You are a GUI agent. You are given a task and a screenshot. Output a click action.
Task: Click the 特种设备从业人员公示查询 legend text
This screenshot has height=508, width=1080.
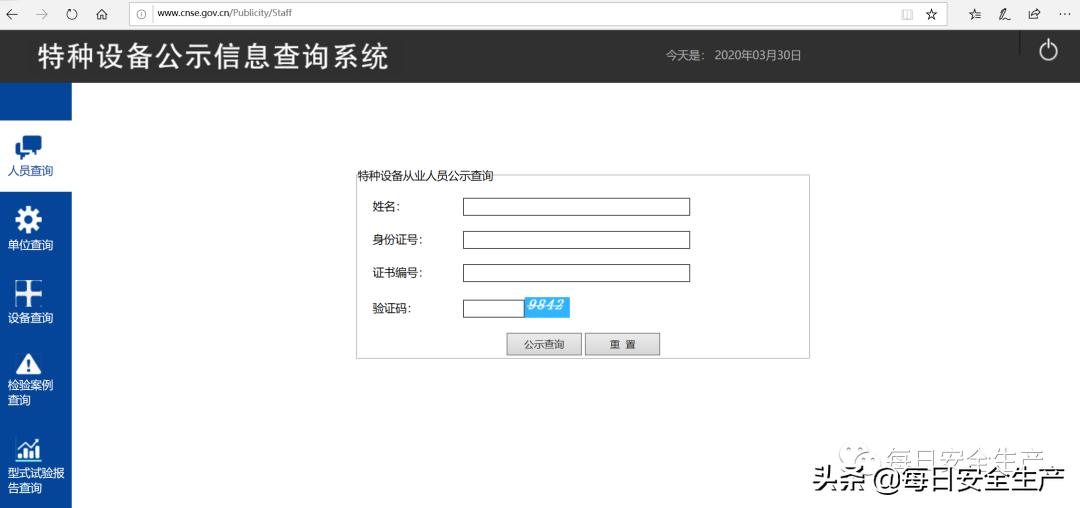pyautogui.click(x=426, y=176)
